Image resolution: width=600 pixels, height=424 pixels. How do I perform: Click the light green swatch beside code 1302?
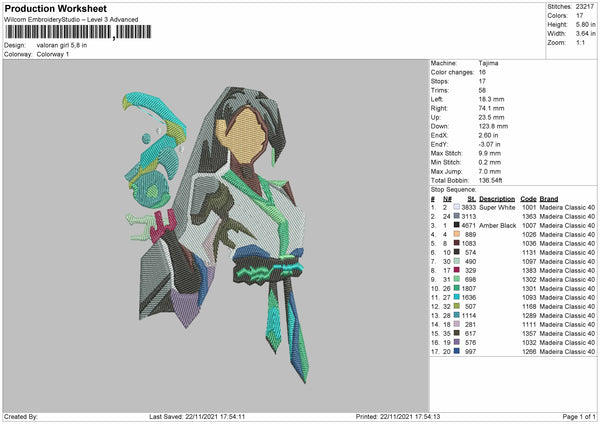point(457,279)
